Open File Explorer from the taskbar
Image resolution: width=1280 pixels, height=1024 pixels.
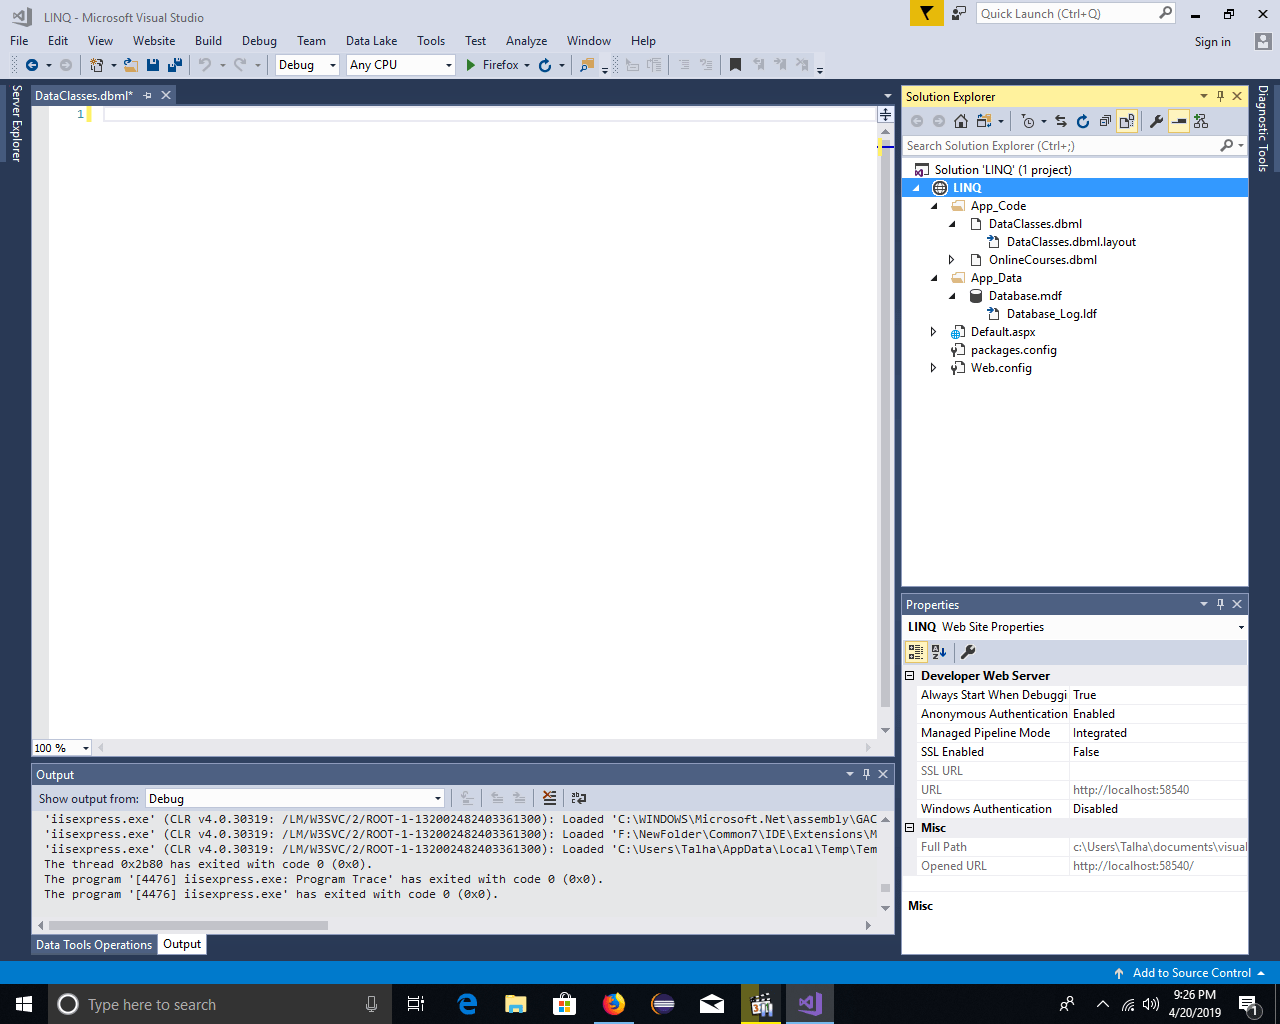tap(516, 1004)
